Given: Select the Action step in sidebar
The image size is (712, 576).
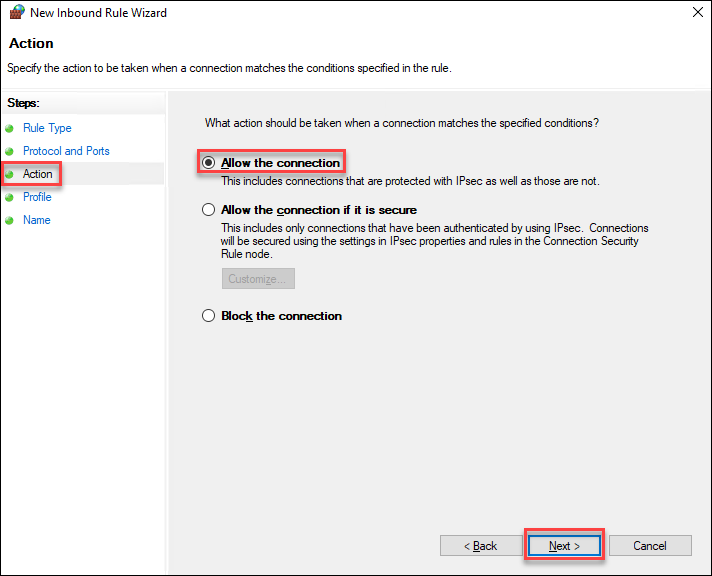Looking at the screenshot, I should click(x=38, y=174).
